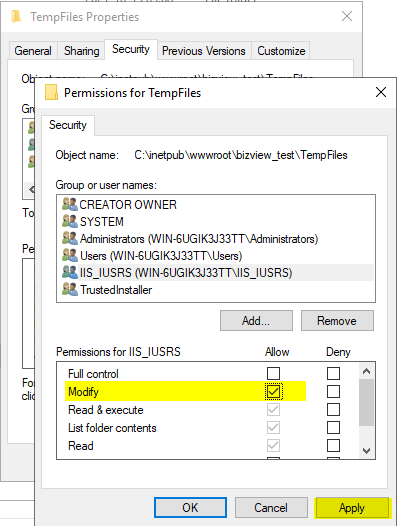Confirm with the OK button

pyautogui.click(x=190, y=508)
